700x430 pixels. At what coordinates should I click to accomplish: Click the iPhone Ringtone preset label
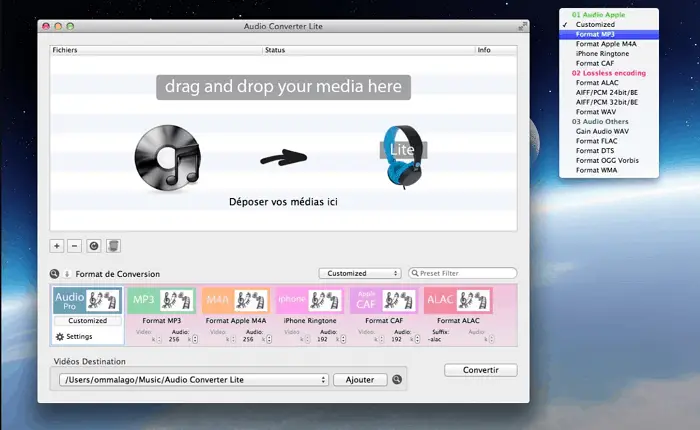coord(310,321)
